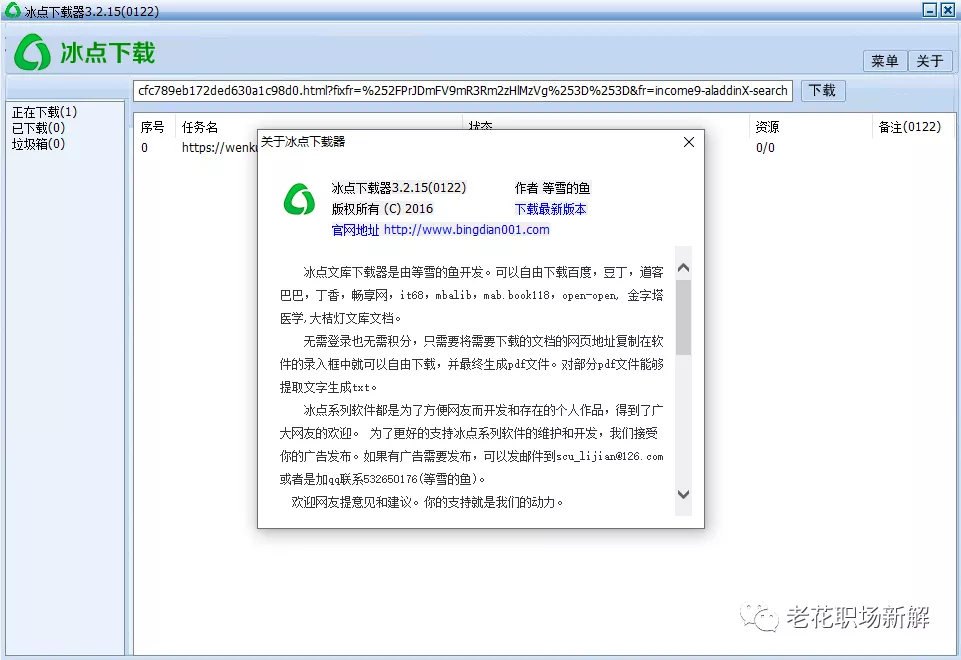Click the 作者 等雪的鱼 text

pyautogui.click(x=552, y=188)
